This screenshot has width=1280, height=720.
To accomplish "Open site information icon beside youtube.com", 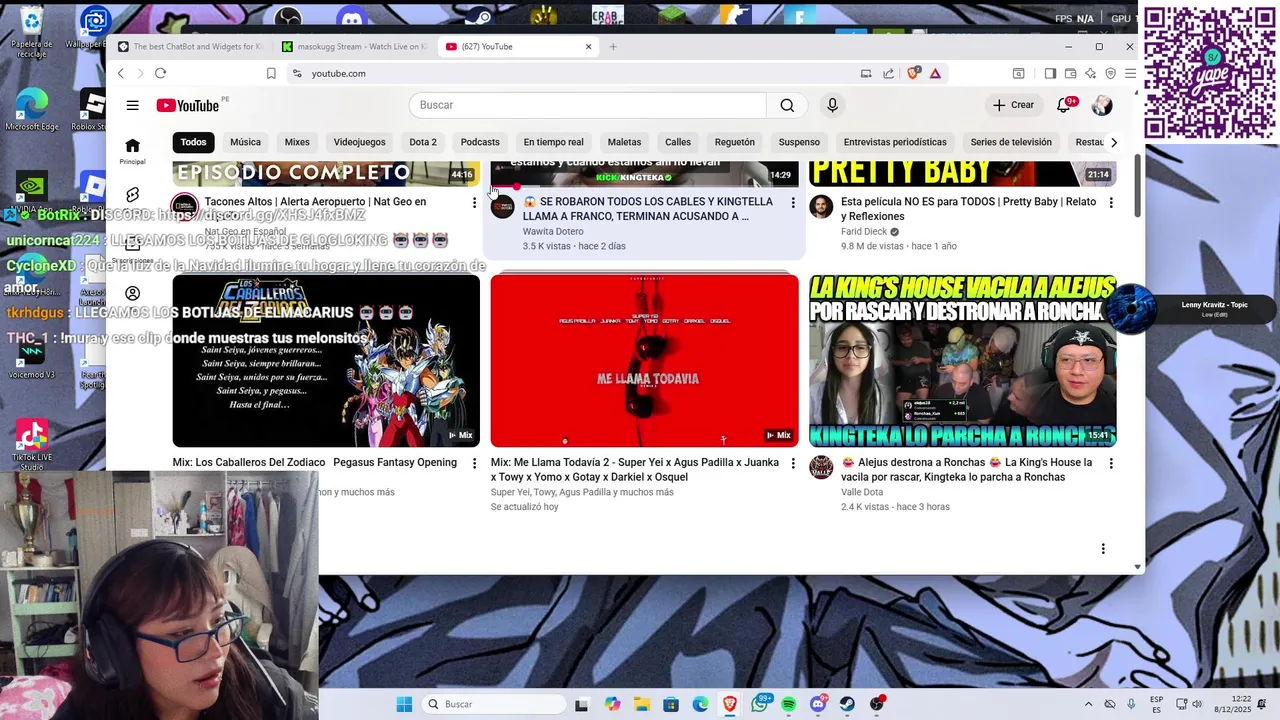I will (297, 73).
